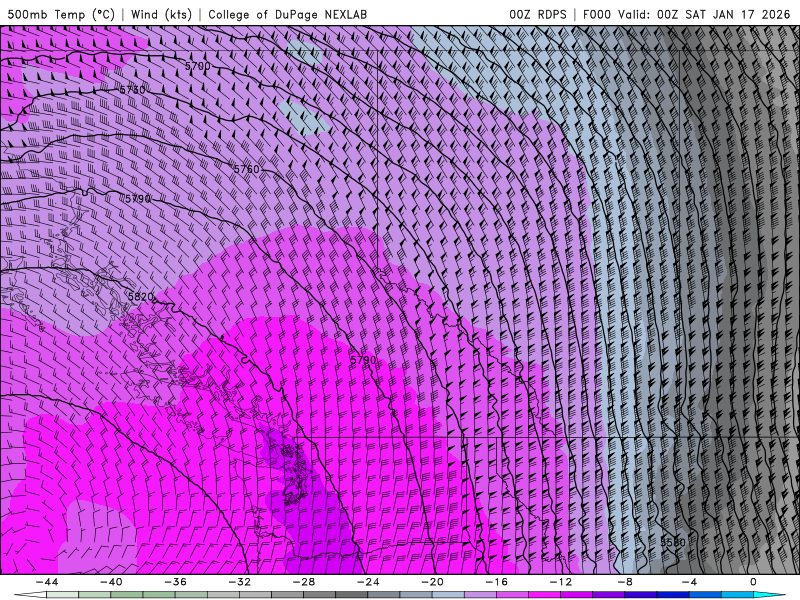The width and height of the screenshot is (800, 600).
Task: Click the -32 tick label on the colorbar
Action: (240, 582)
